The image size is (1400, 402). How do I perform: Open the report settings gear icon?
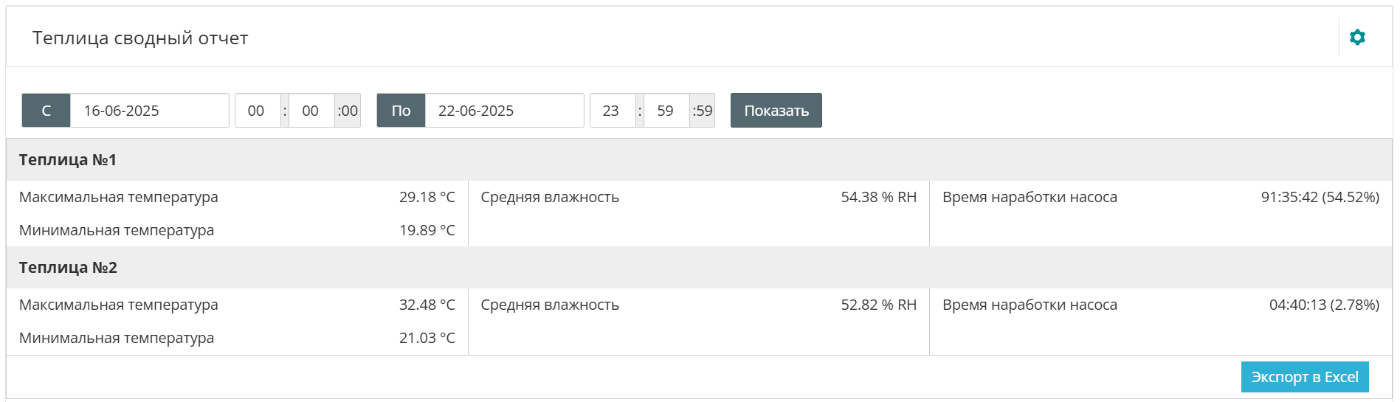[x=1357, y=37]
